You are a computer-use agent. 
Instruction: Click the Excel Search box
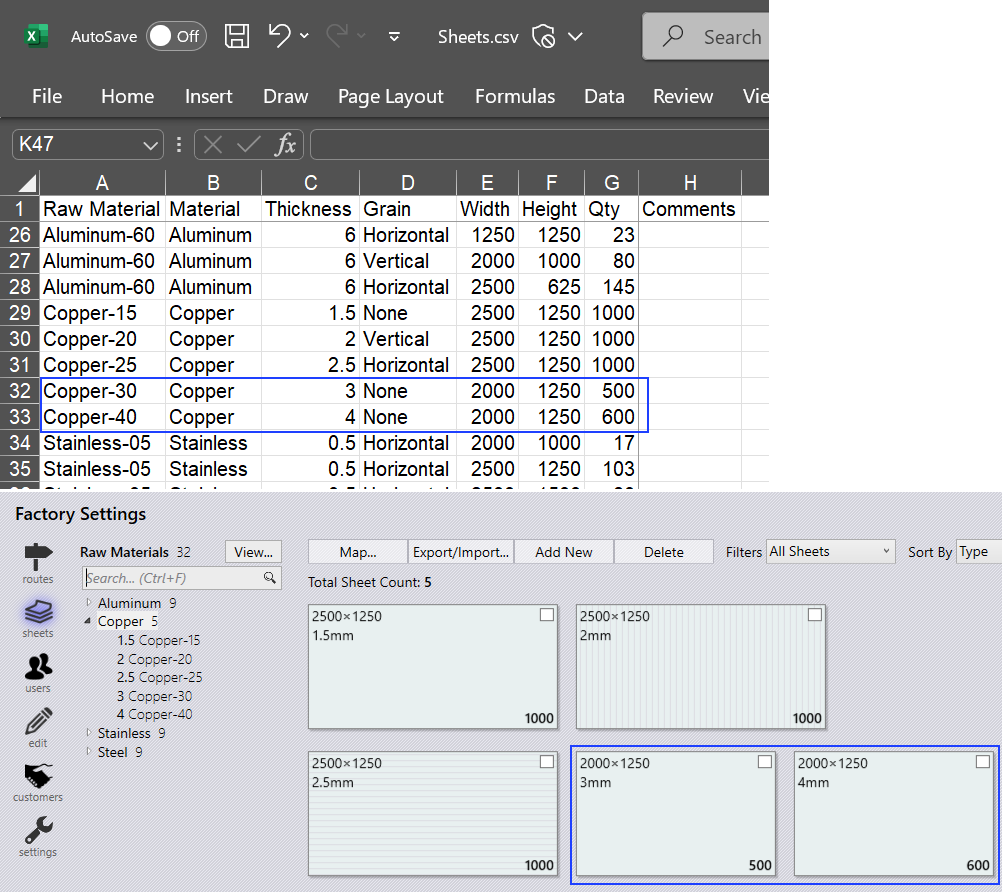tap(706, 36)
